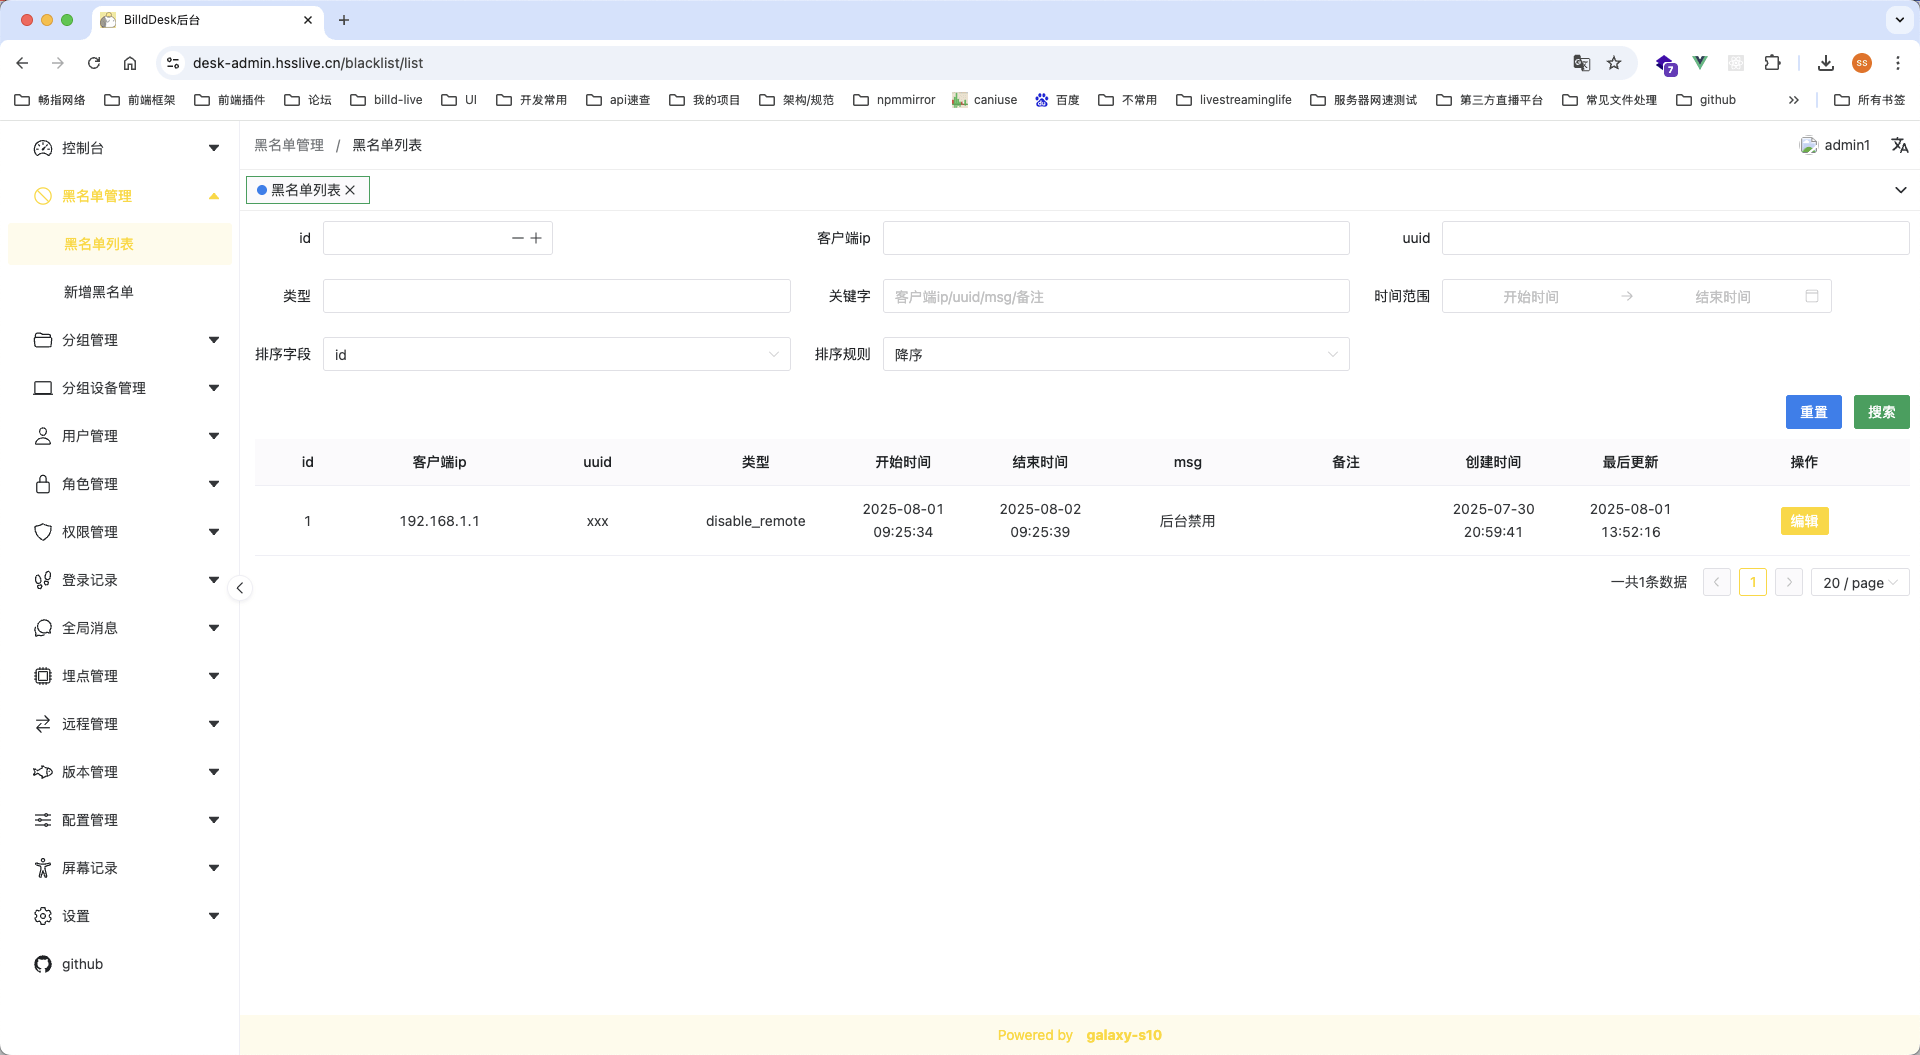Click the Google Translate icon in address bar

click(1582, 63)
